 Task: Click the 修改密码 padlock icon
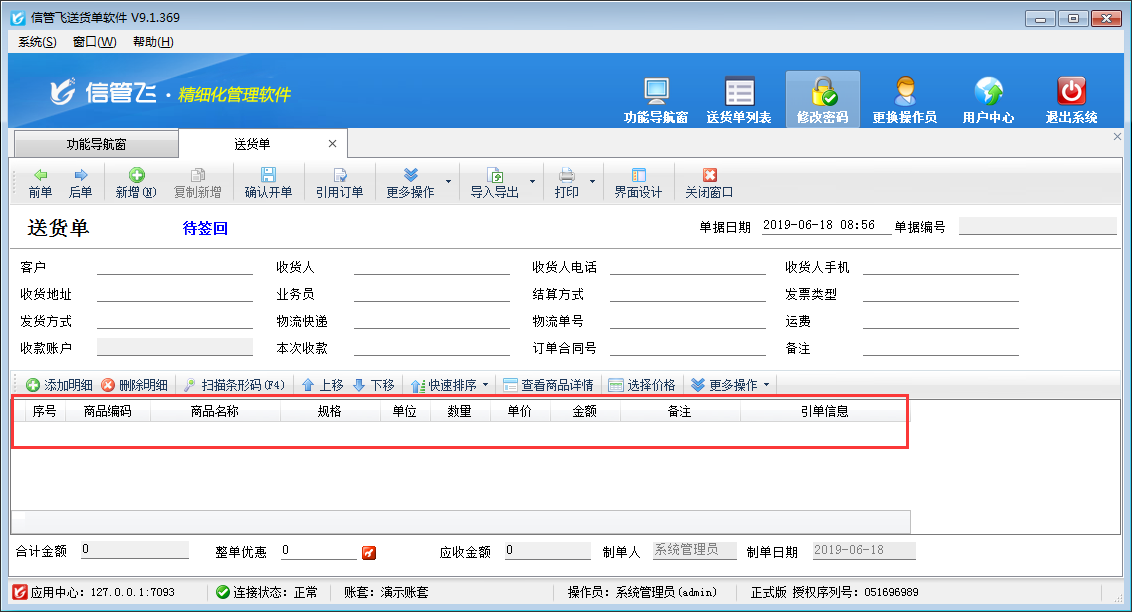(x=822, y=92)
